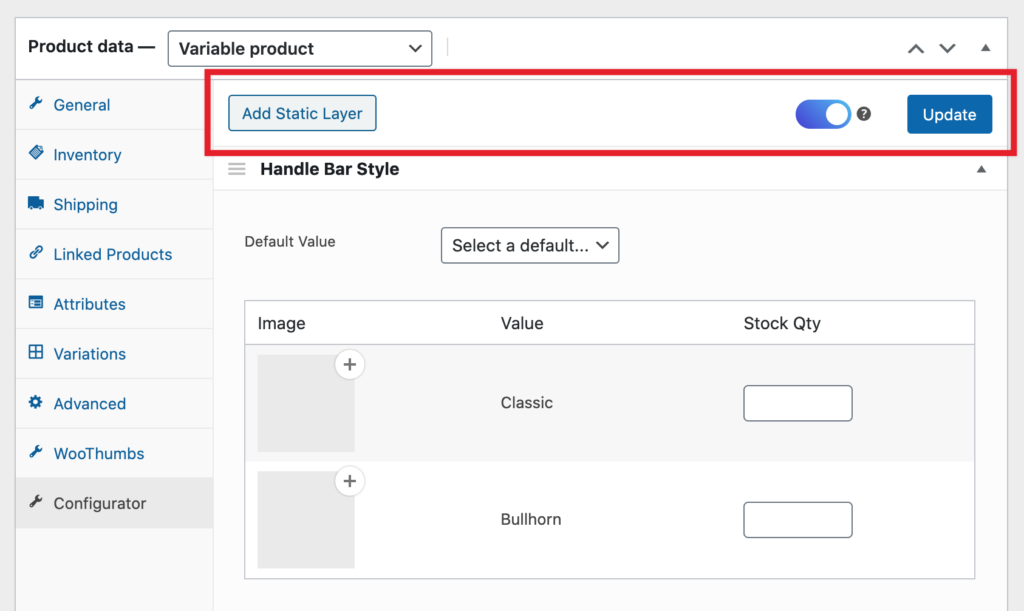This screenshot has width=1024, height=611.
Task: Toggle the configurator enable switch
Action: coord(822,114)
